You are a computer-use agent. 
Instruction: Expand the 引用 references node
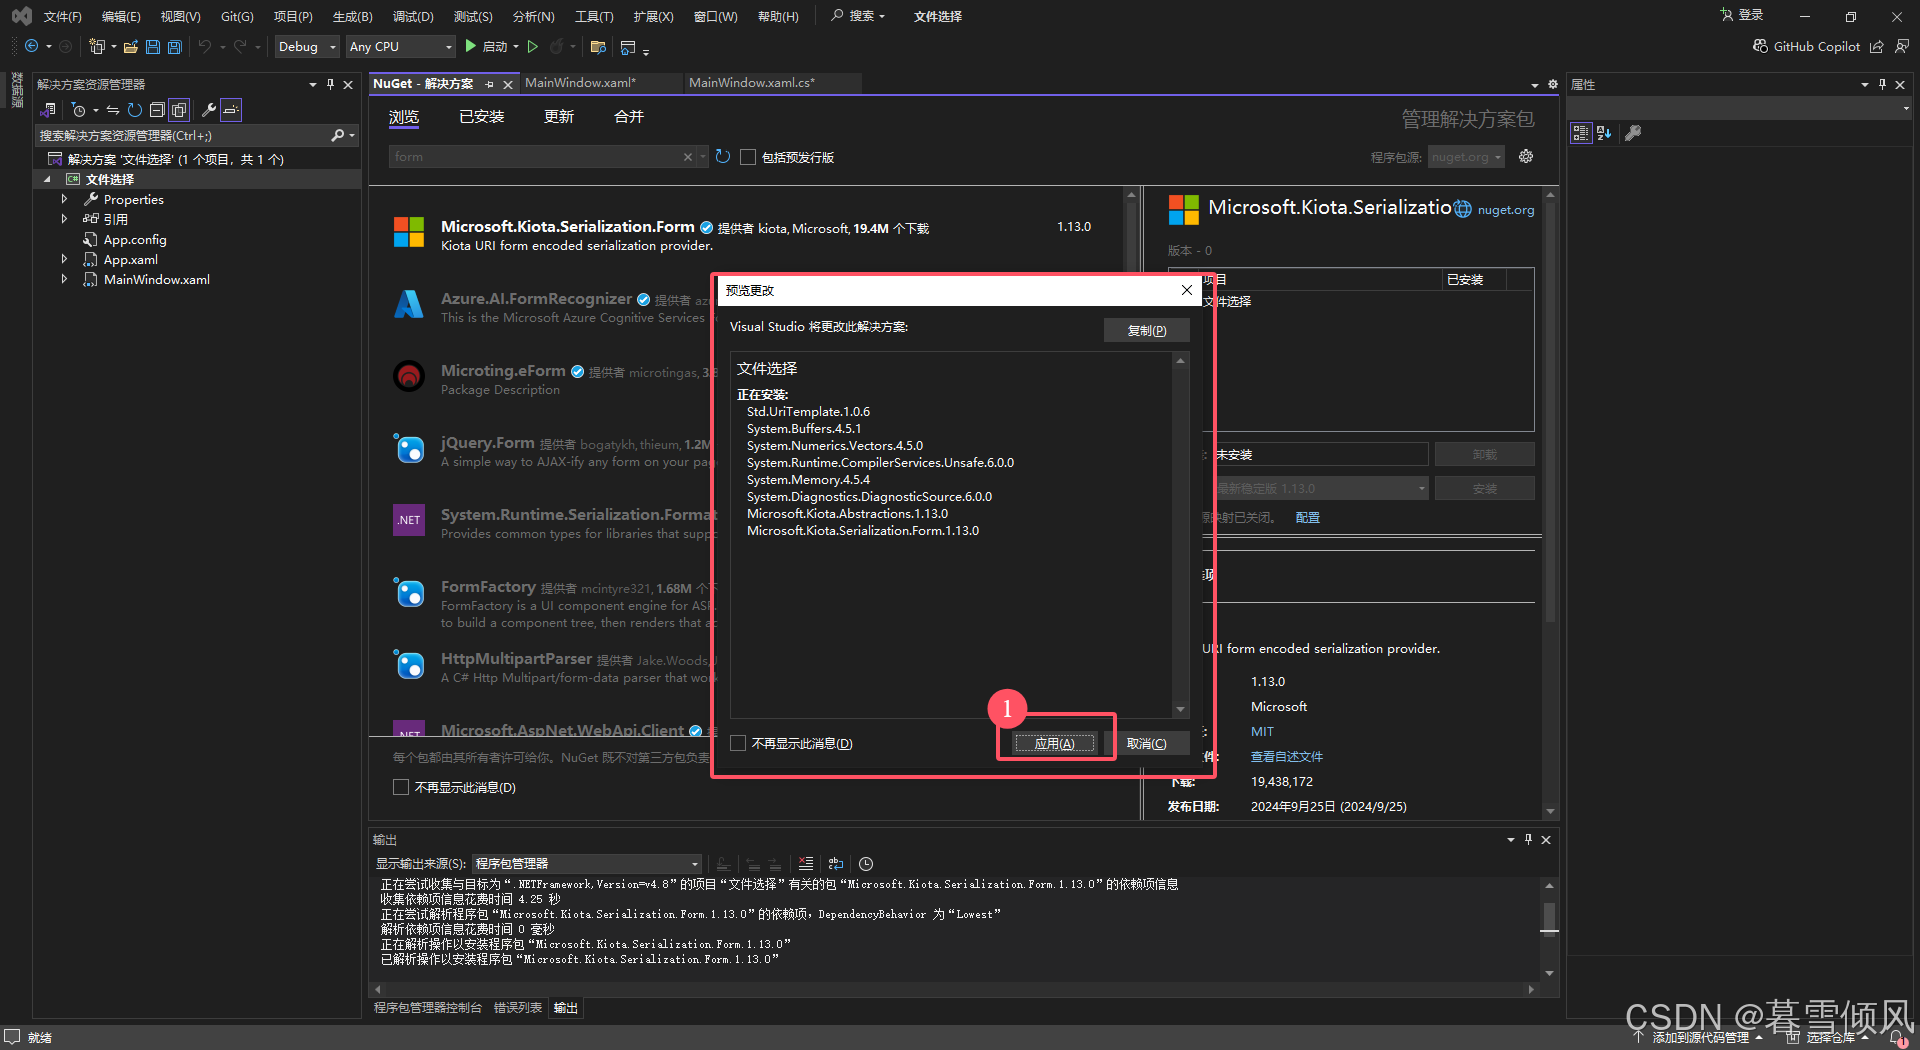tap(64, 219)
